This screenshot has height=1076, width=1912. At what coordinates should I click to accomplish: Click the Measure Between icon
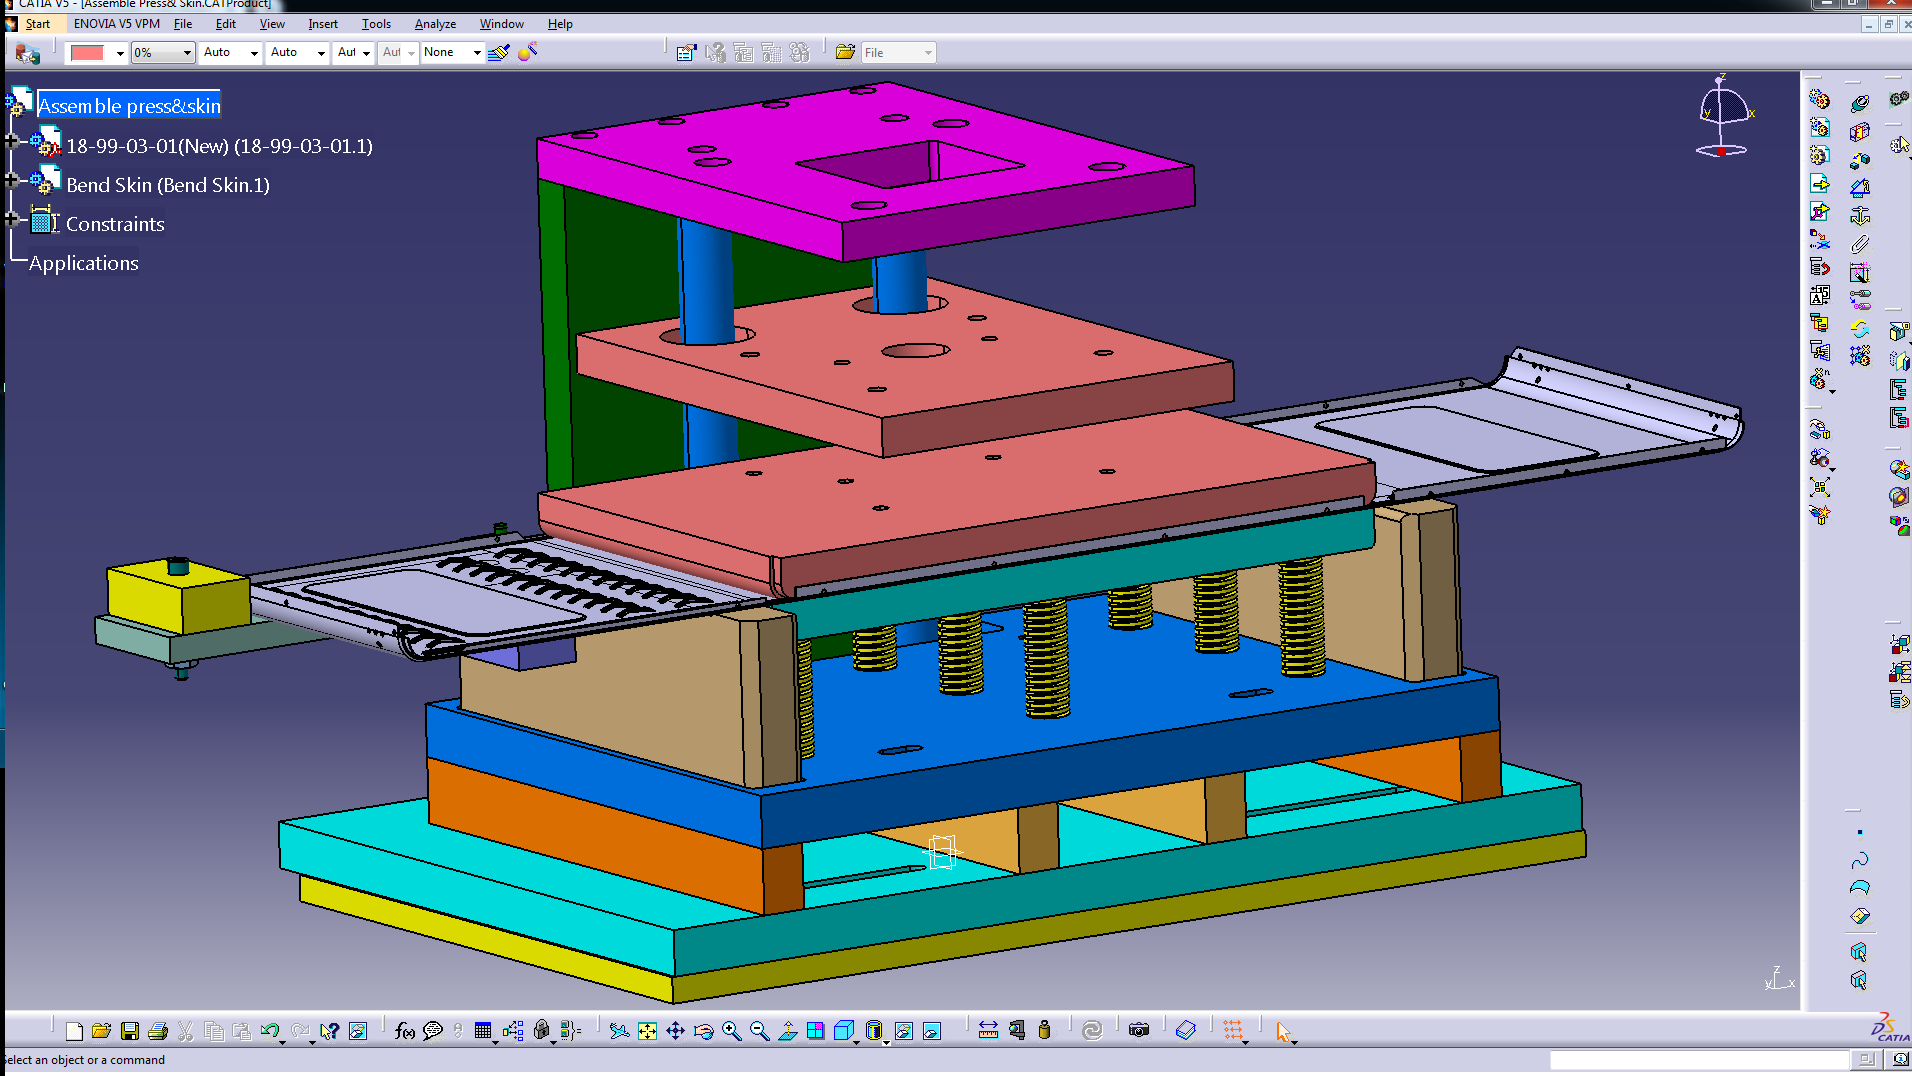(988, 1031)
